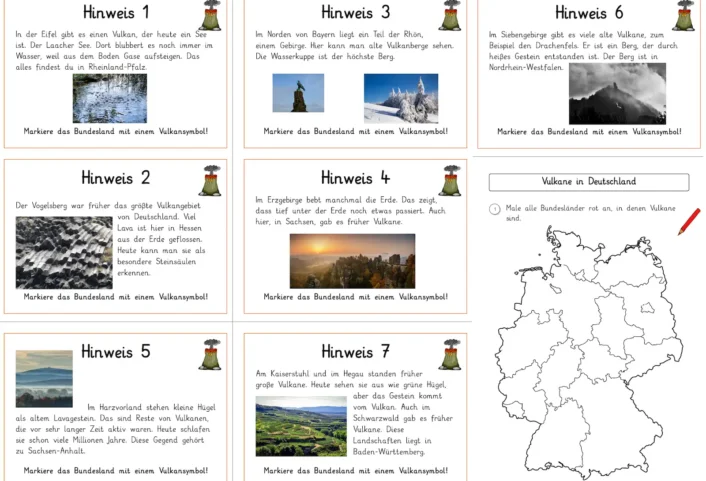706x481 pixels.
Task: Select the snowy trees photo in Hinweis 3
Action: (400, 98)
